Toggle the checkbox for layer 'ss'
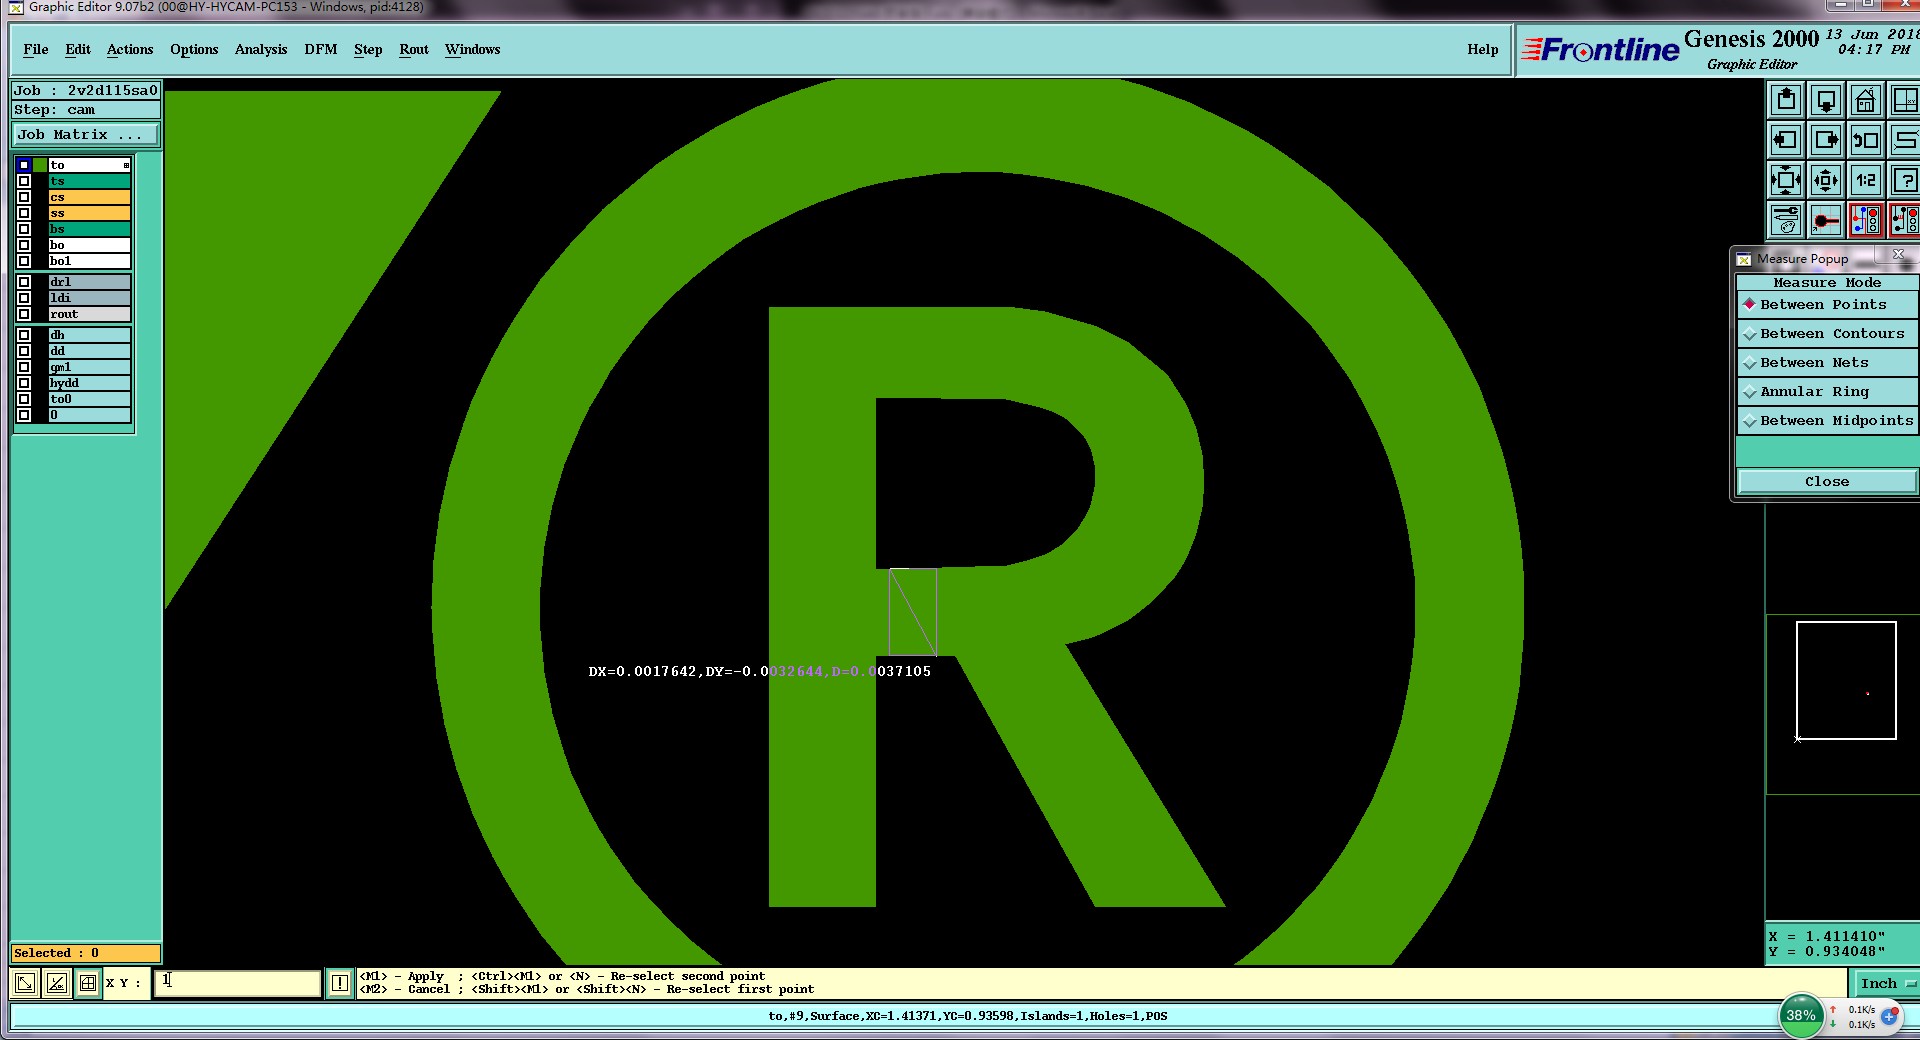Image resolution: width=1920 pixels, height=1040 pixels. click(24, 213)
